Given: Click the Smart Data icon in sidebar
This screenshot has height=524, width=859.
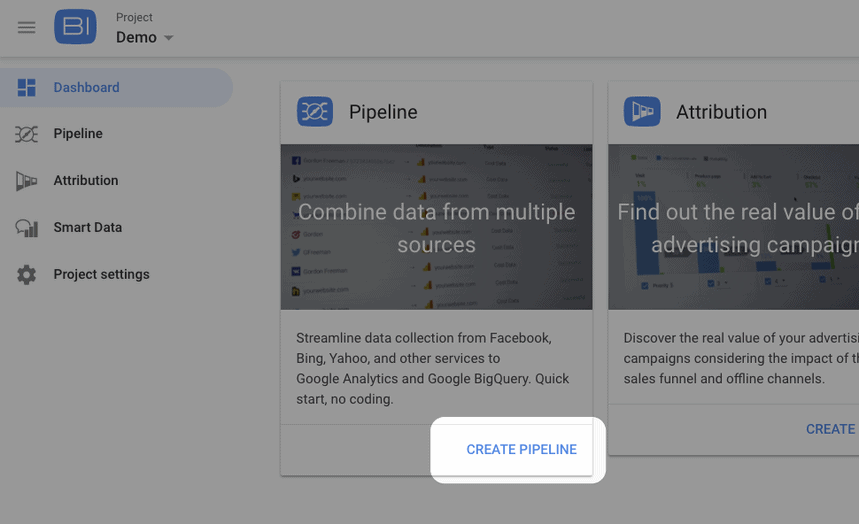Looking at the screenshot, I should point(27,228).
